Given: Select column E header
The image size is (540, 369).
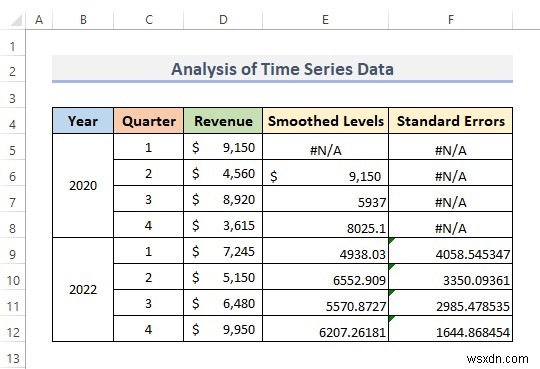Looking at the screenshot, I should pyautogui.click(x=325, y=20).
